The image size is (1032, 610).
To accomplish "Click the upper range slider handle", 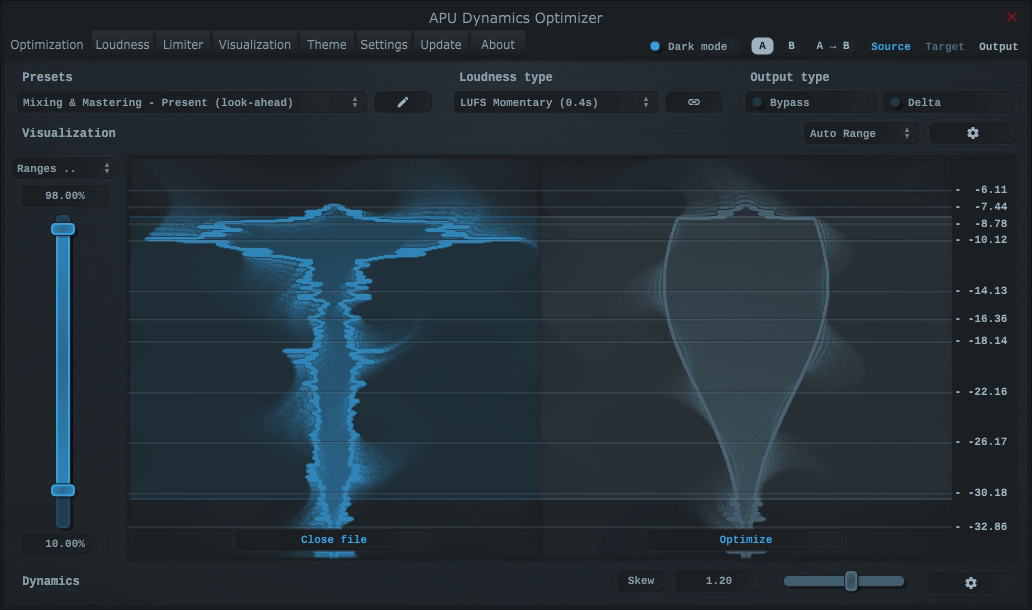I will coord(63,229).
